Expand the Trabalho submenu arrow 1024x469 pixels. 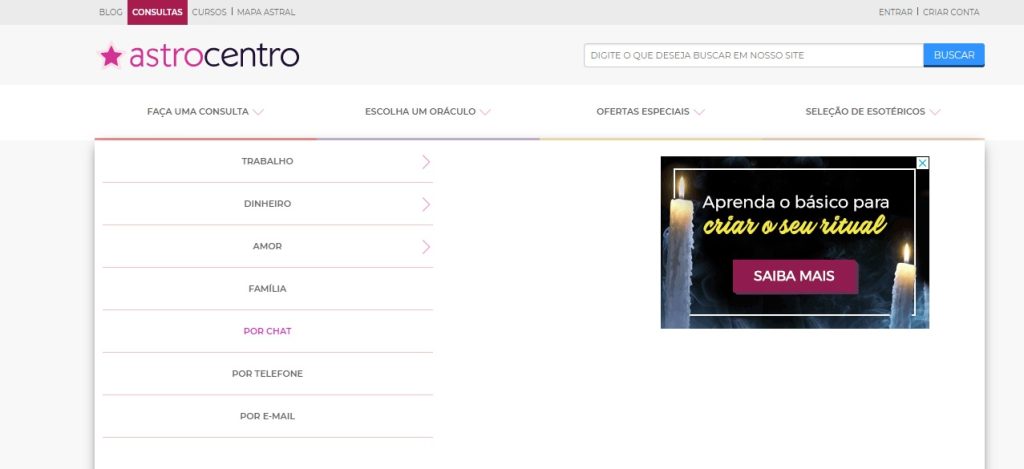click(x=426, y=162)
